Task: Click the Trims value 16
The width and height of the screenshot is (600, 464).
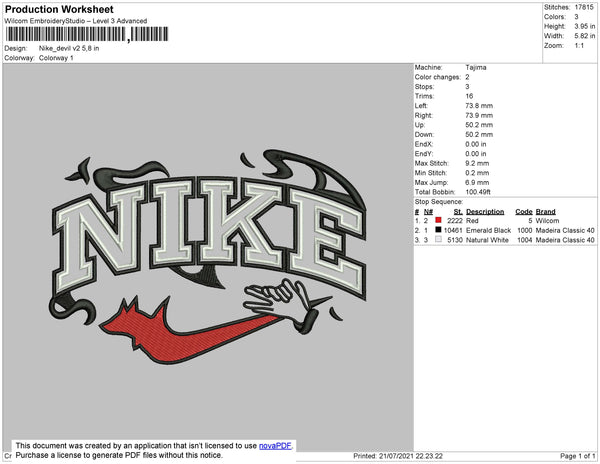Action: pos(469,96)
